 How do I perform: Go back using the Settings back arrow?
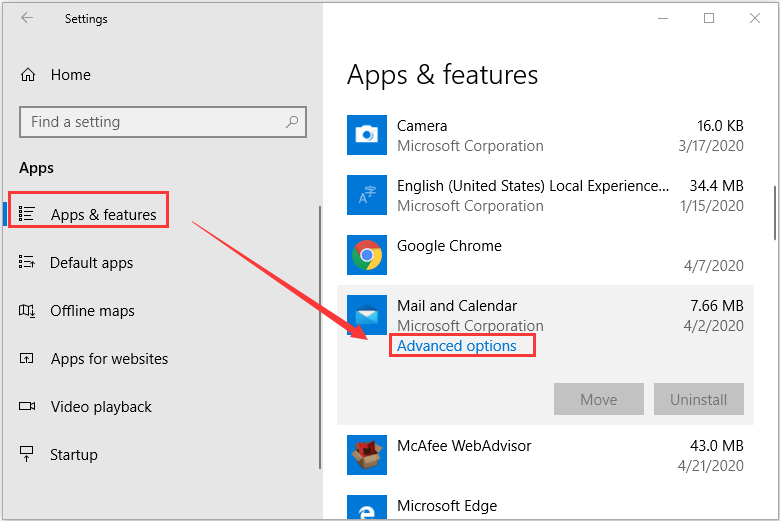coord(27,18)
